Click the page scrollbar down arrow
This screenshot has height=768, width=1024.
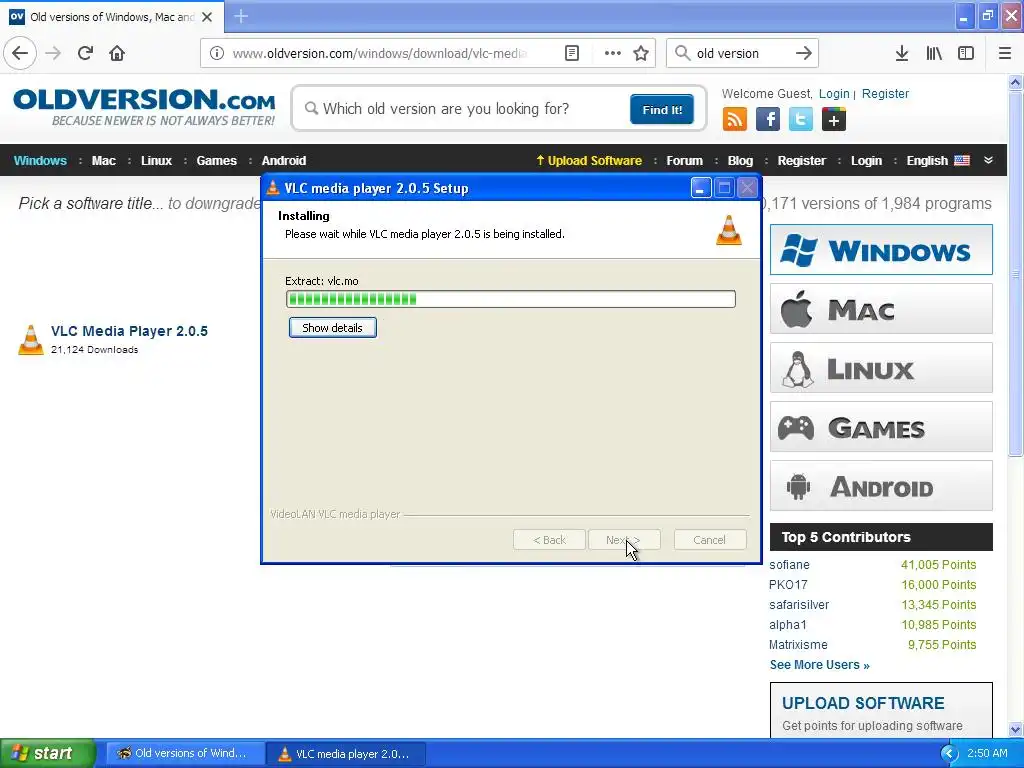coord(1016,729)
